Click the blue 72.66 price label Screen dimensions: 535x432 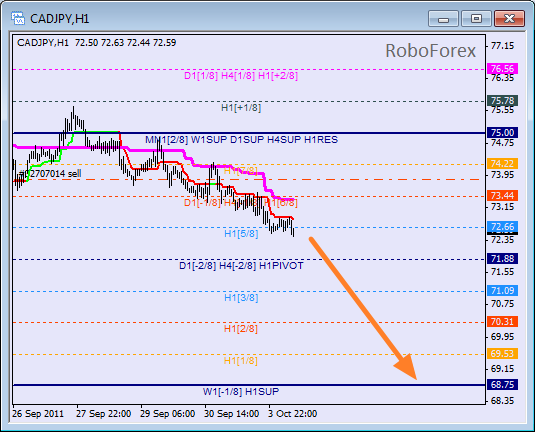click(x=502, y=227)
